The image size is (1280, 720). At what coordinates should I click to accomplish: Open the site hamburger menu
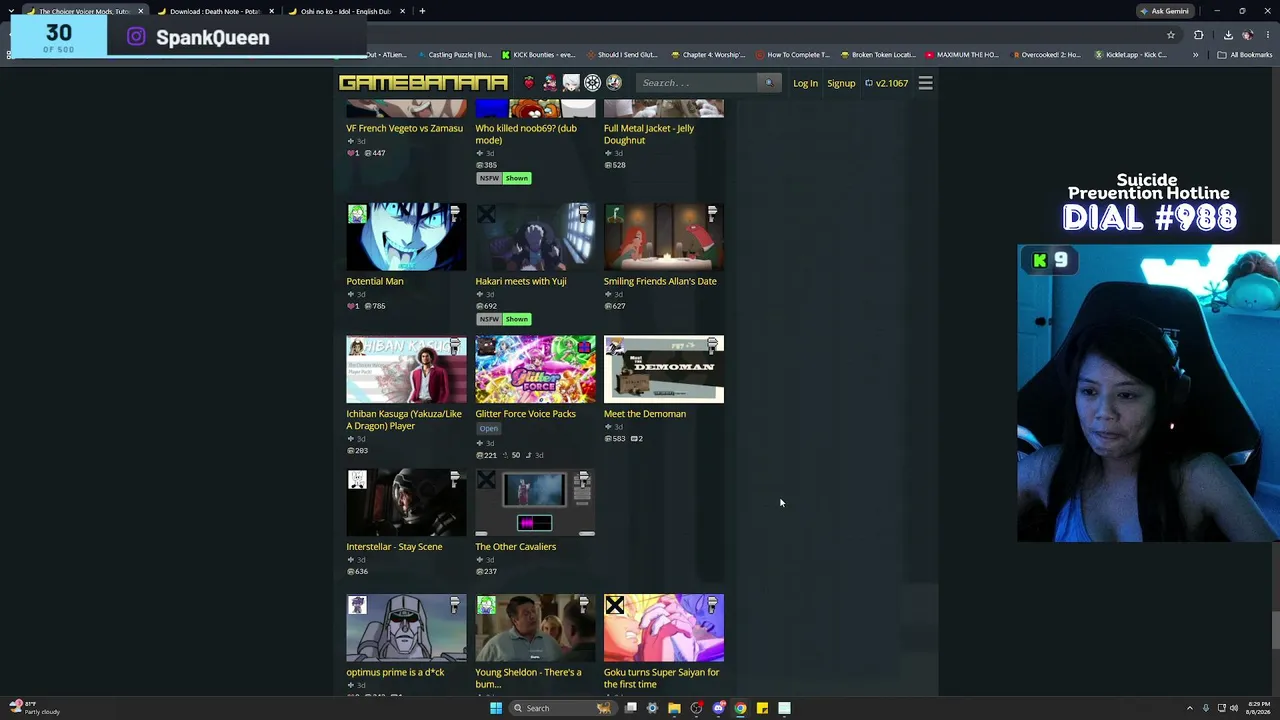926,83
